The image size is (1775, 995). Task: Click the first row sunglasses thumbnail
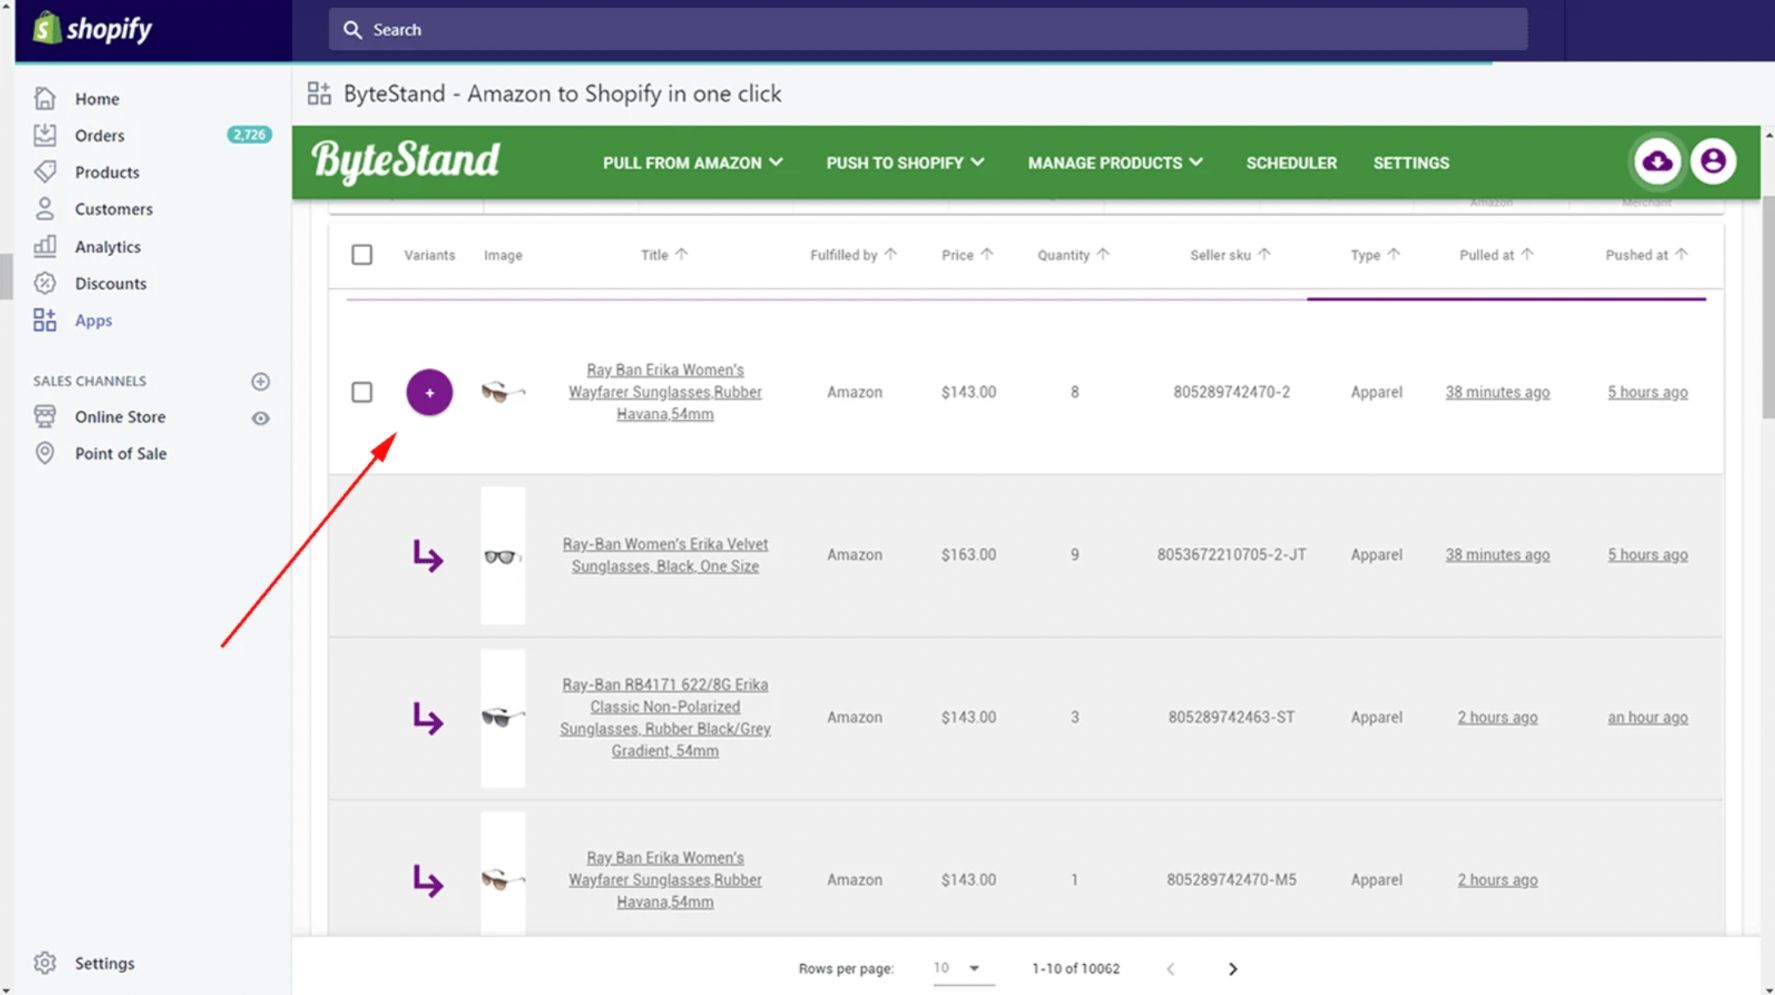click(503, 392)
